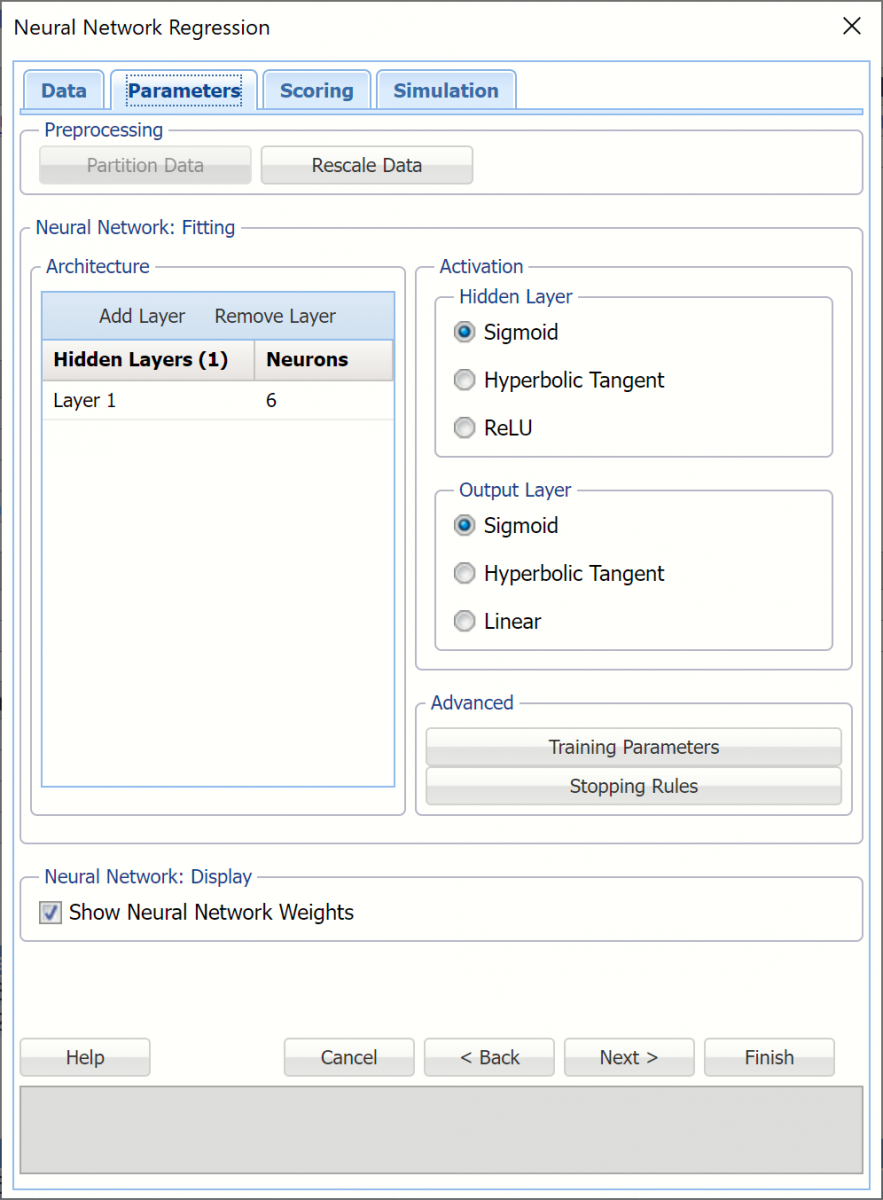Switch to the Data tab
The image size is (883, 1200).
point(63,90)
